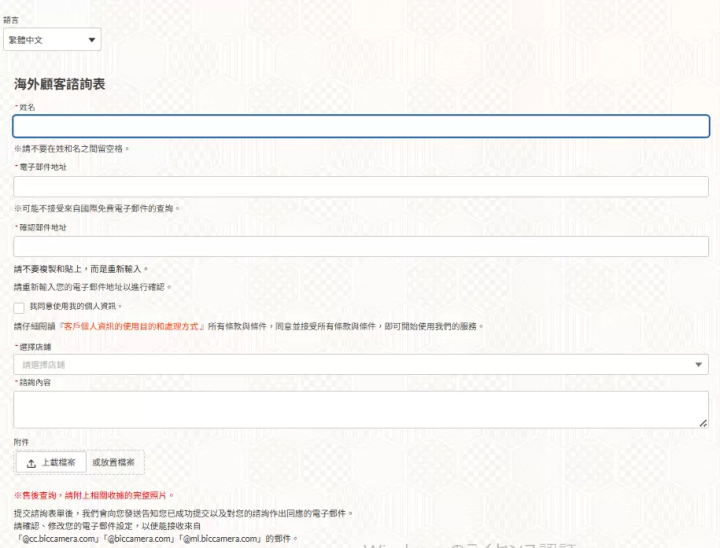Click the arrow on the language selector
This screenshot has width=720, height=548.
pyautogui.click(x=92, y=40)
